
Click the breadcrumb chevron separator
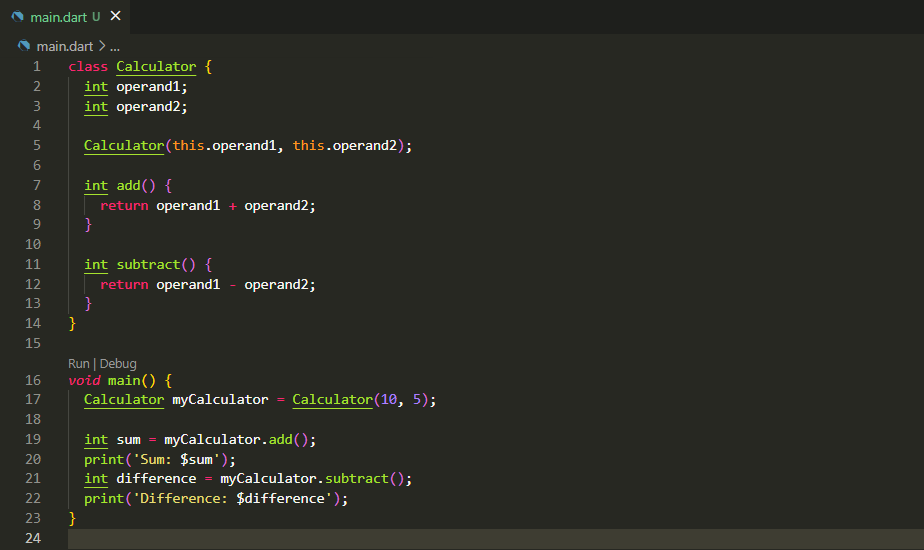click(101, 45)
